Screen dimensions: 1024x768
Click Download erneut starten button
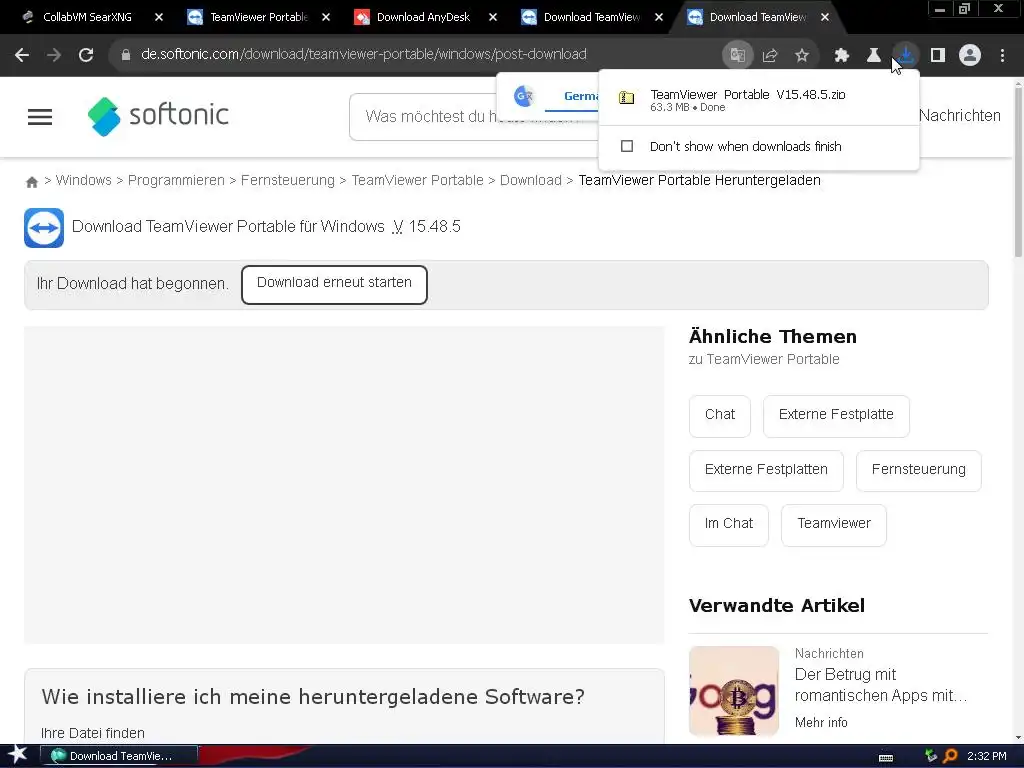(334, 284)
